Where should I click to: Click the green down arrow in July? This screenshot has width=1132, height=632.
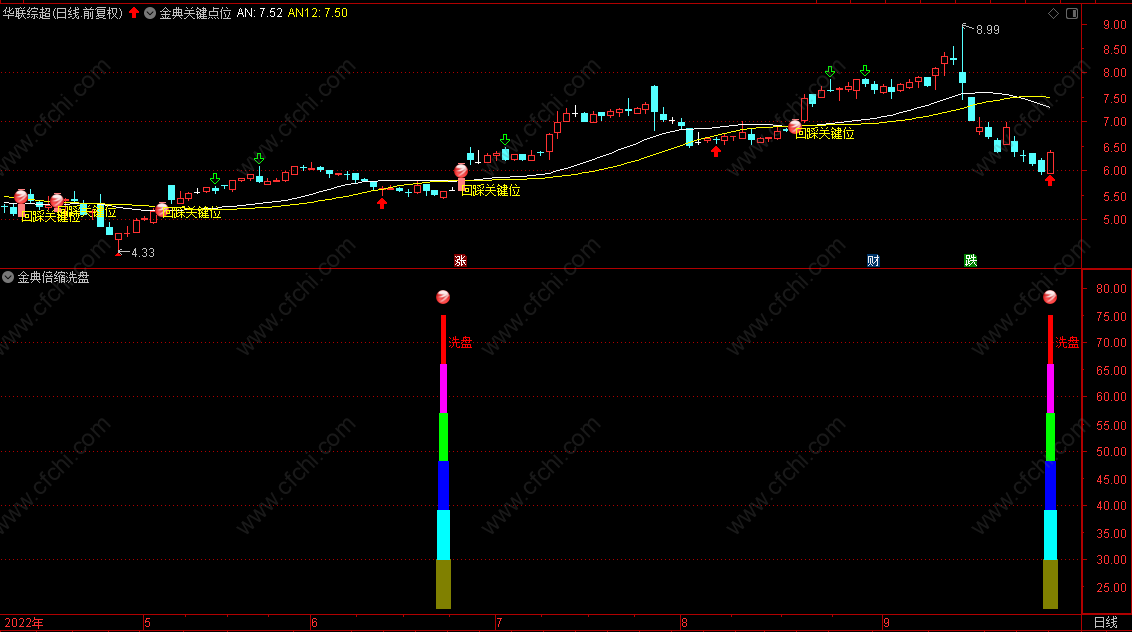tap(505, 139)
